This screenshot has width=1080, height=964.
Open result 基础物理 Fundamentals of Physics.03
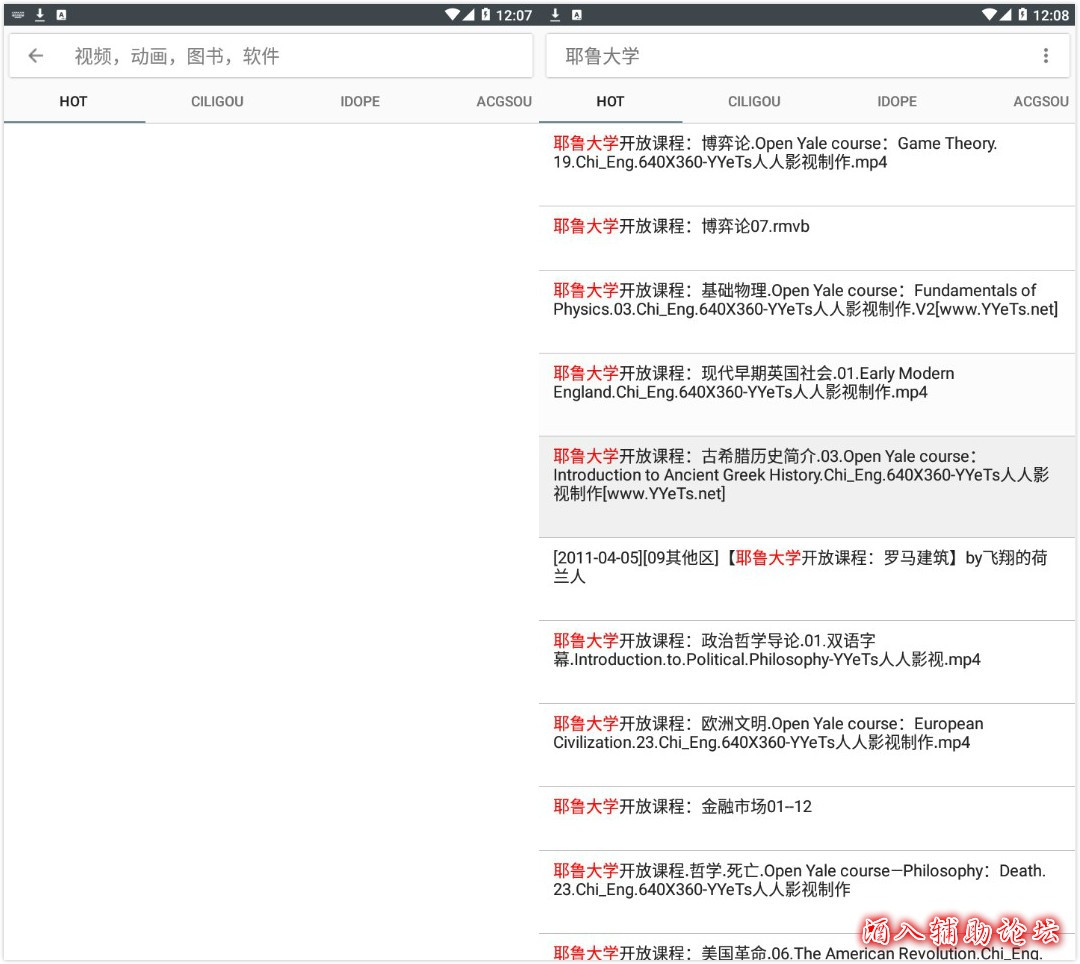click(807, 312)
